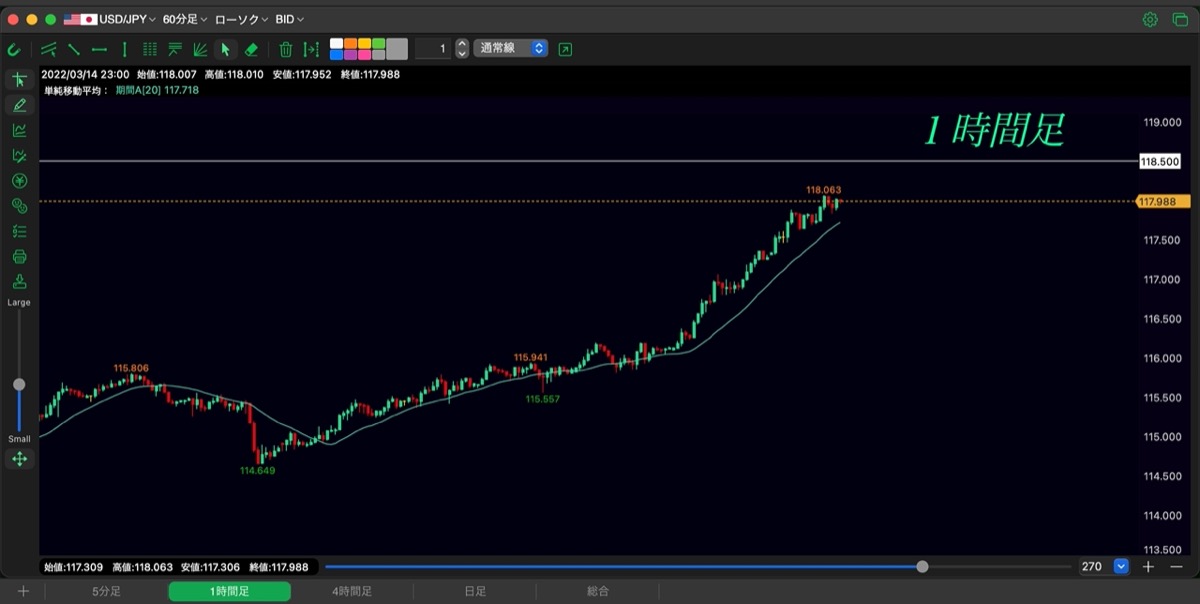
Task: Select the parallel channel line tool
Action: (x=48, y=49)
